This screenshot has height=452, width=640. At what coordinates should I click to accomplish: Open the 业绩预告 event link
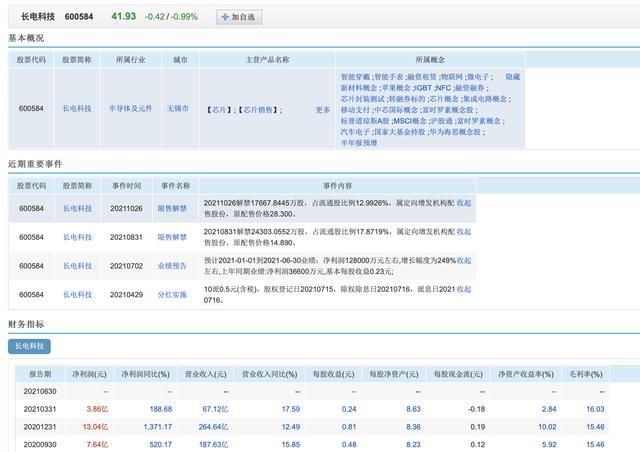point(172,266)
